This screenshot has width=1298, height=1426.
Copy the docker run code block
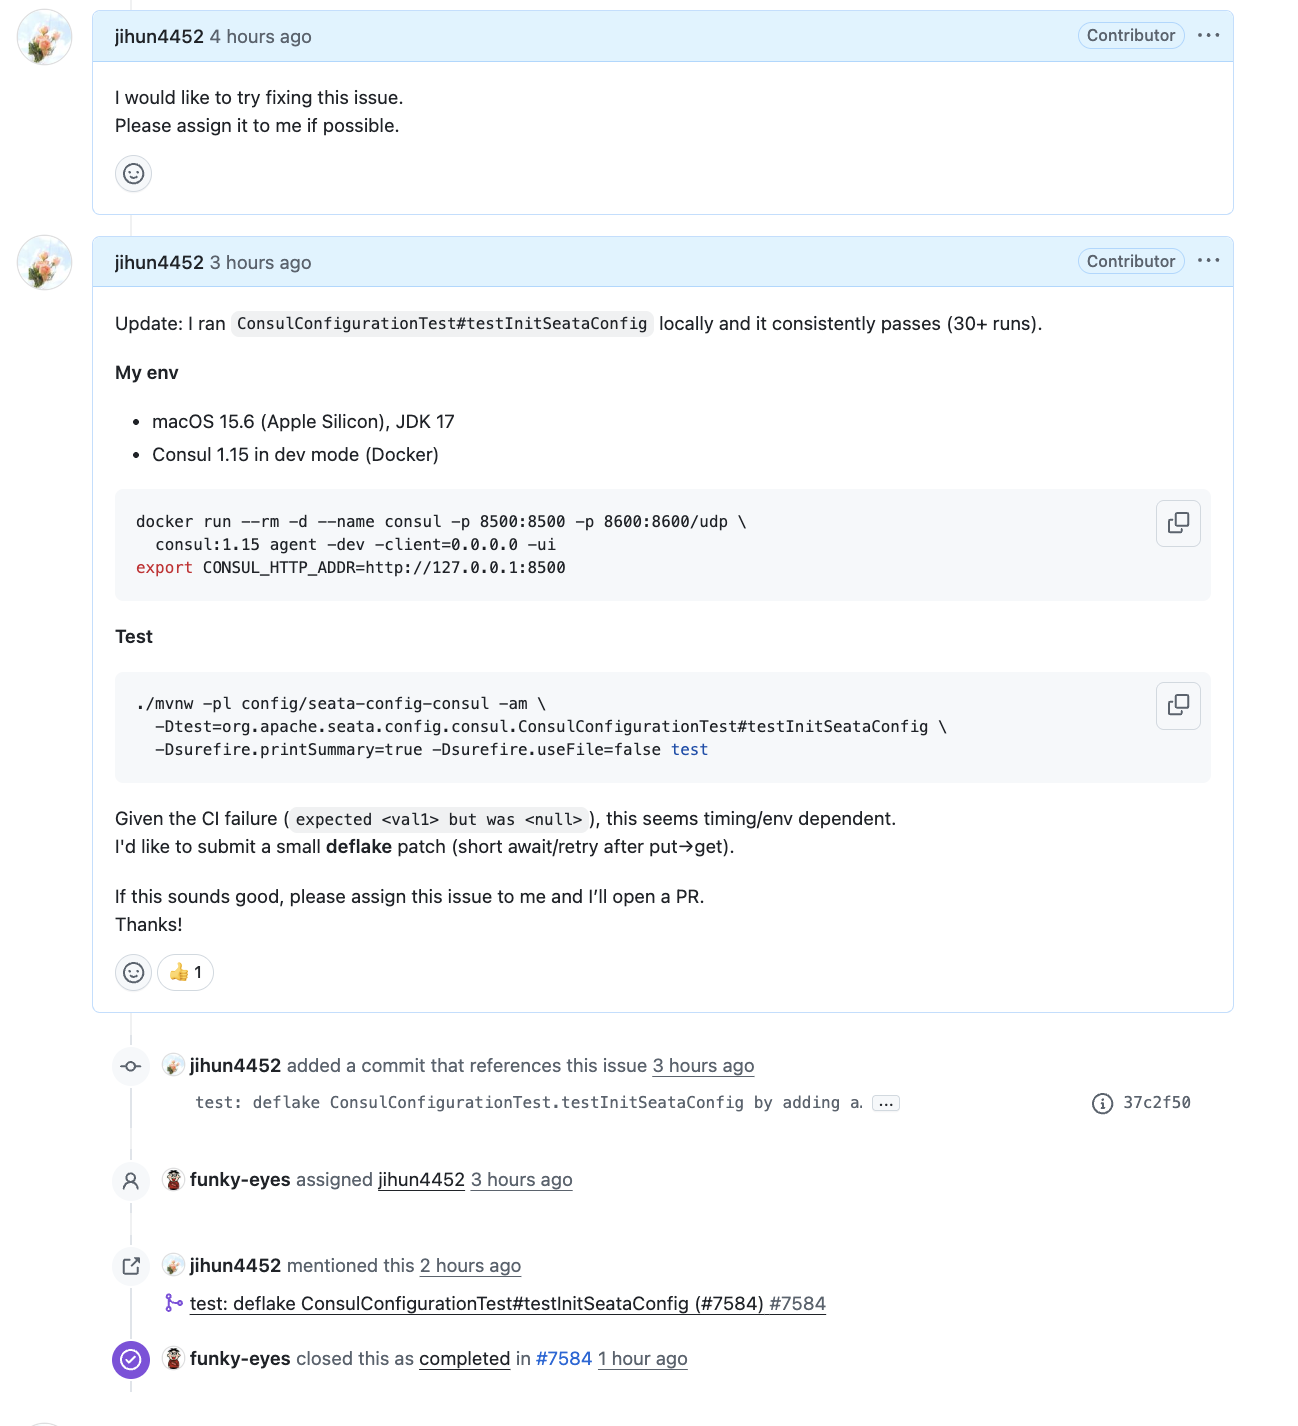point(1178,523)
